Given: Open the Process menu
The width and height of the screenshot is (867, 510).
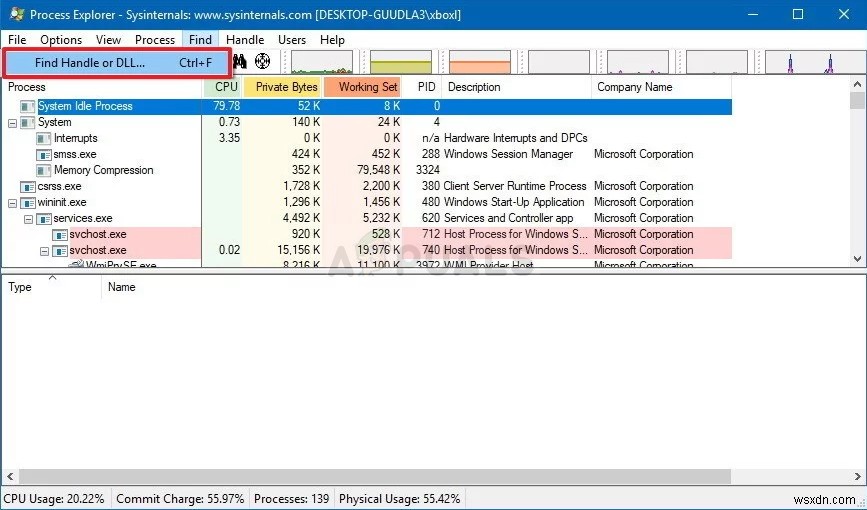Looking at the screenshot, I should click(x=155, y=40).
